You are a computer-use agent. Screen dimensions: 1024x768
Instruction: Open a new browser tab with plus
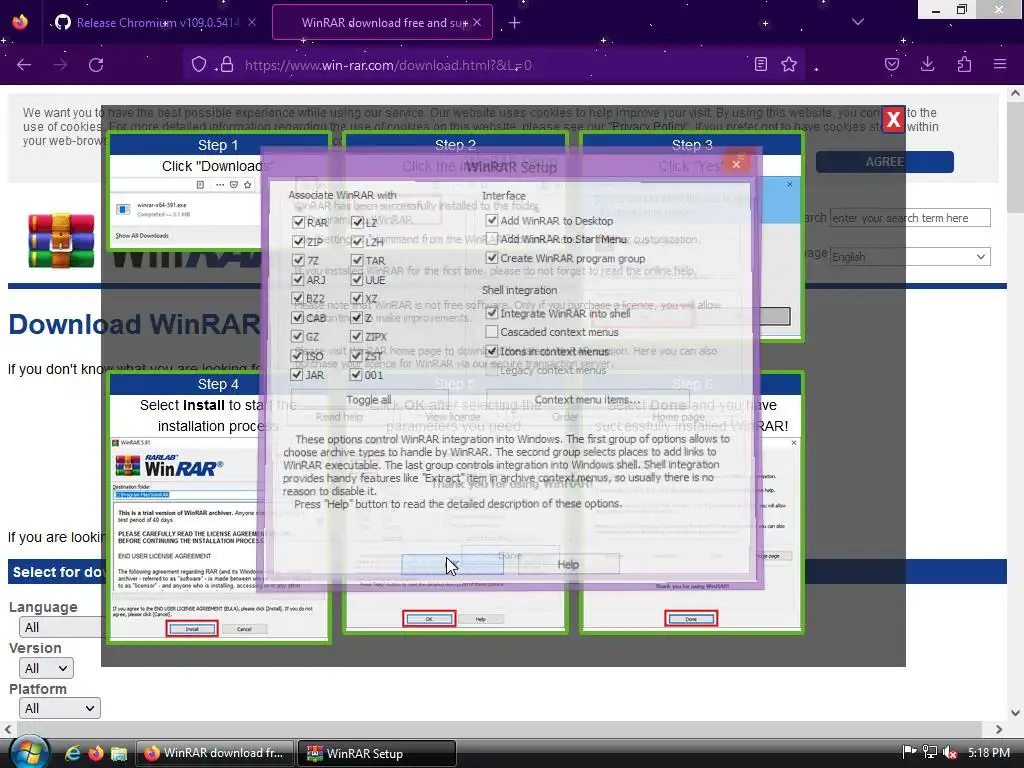point(515,23)
